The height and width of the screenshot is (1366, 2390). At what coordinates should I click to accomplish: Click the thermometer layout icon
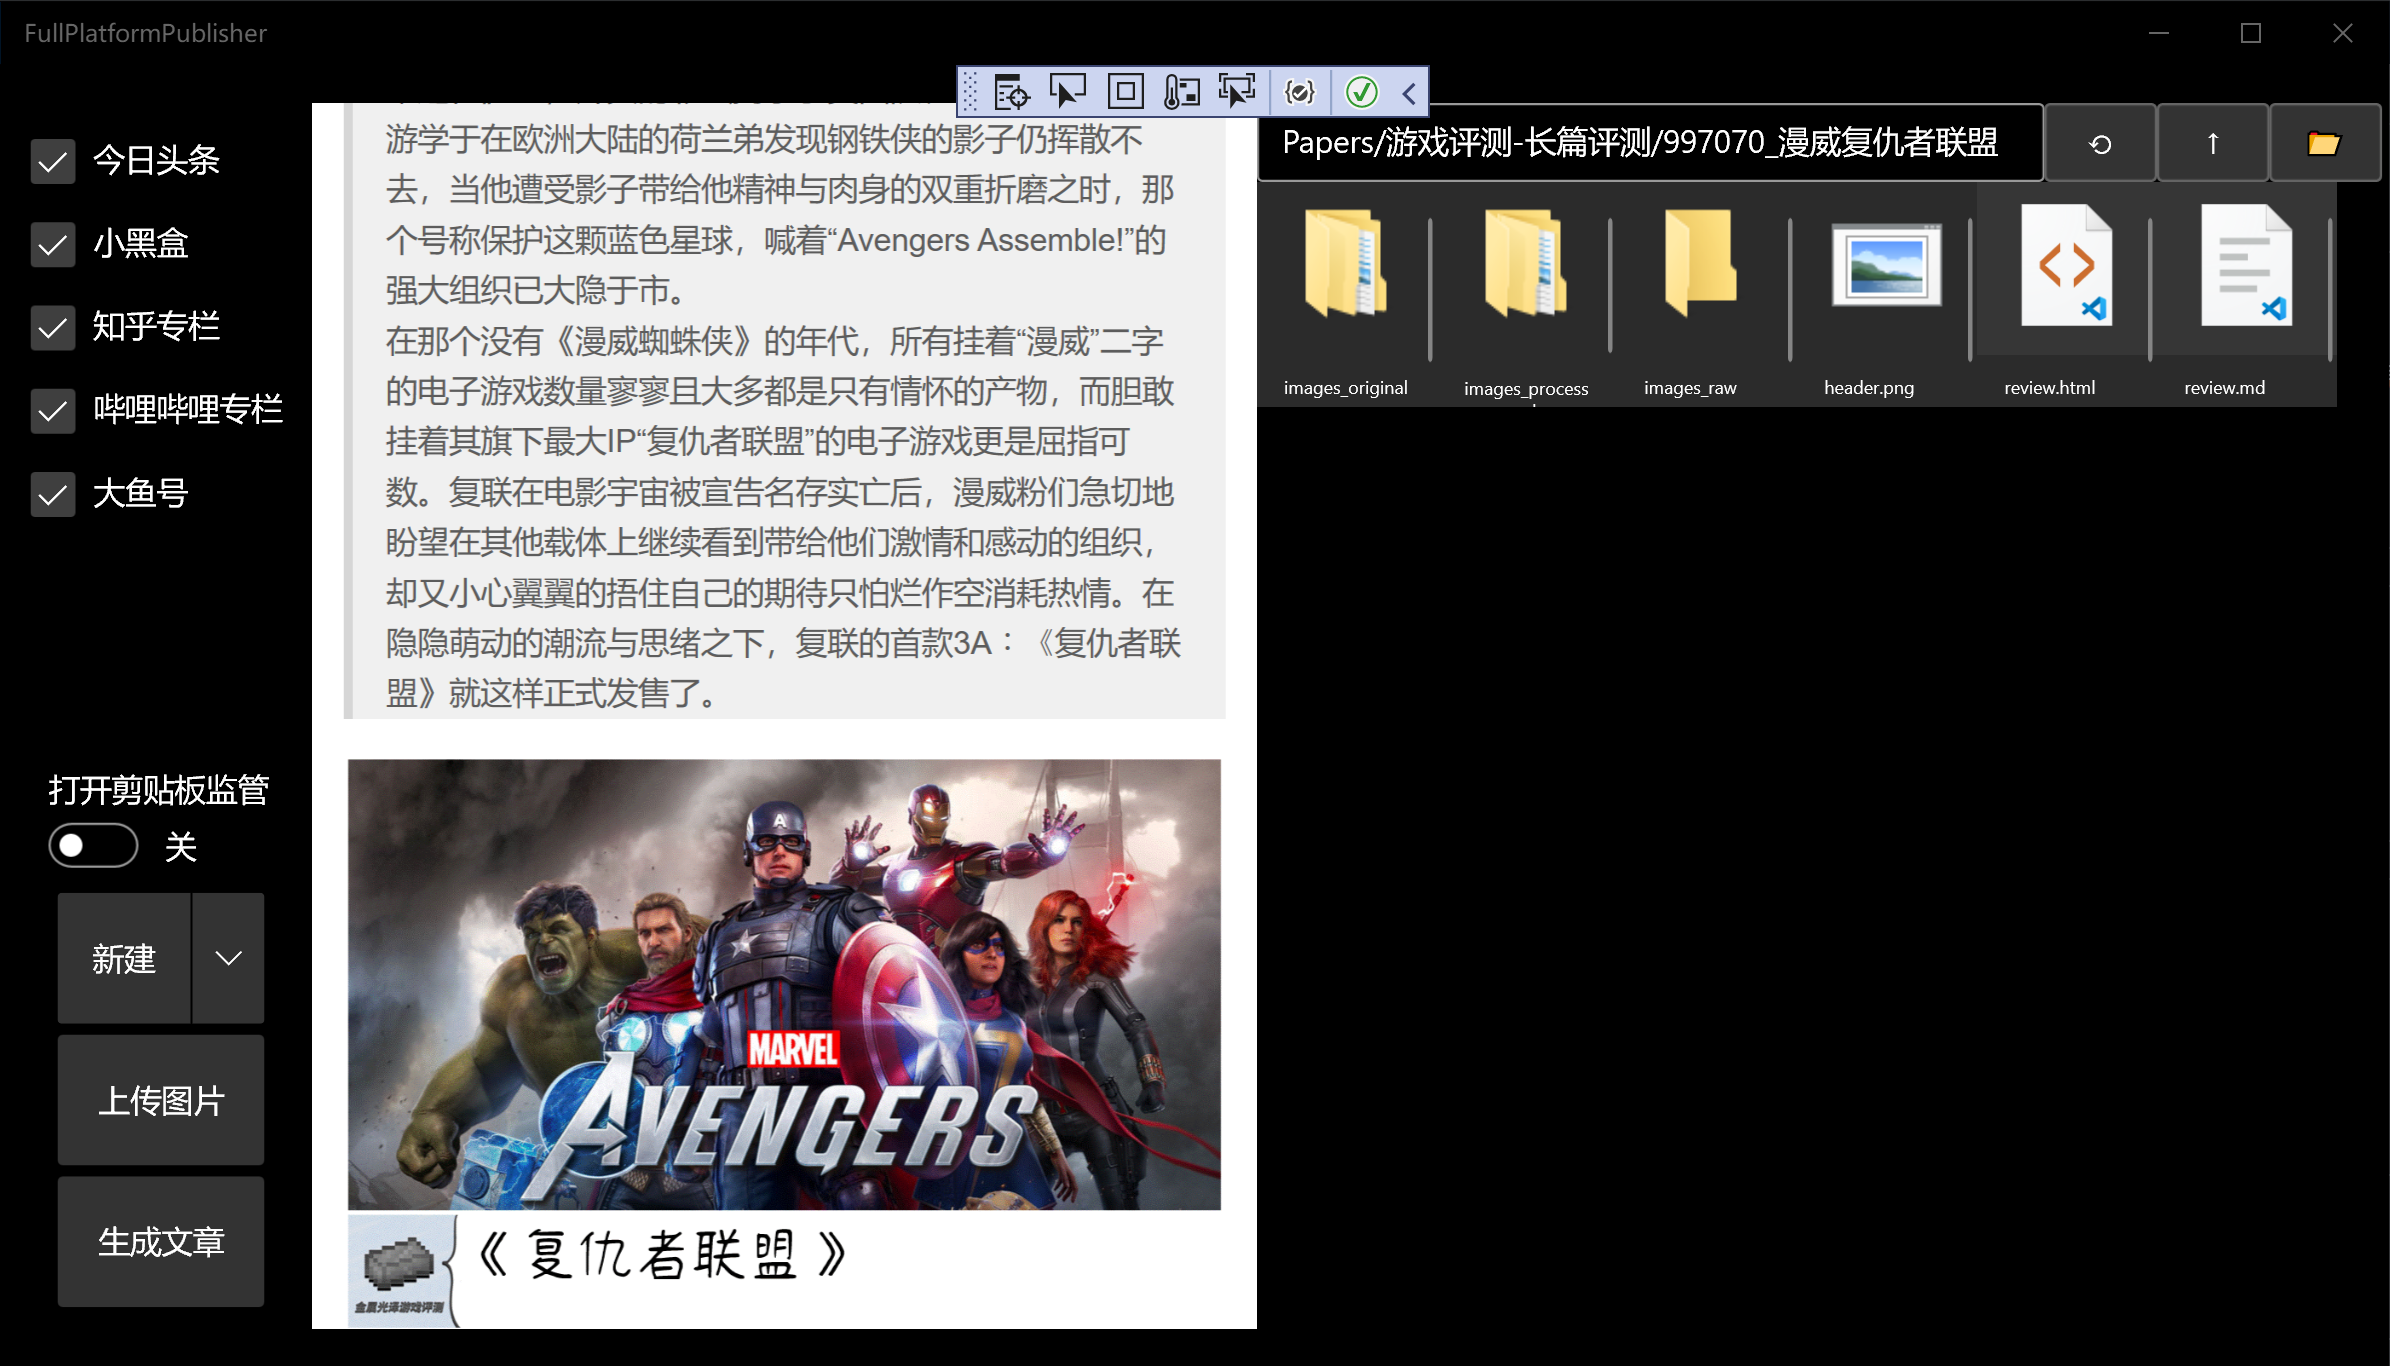click(1181, 93)
